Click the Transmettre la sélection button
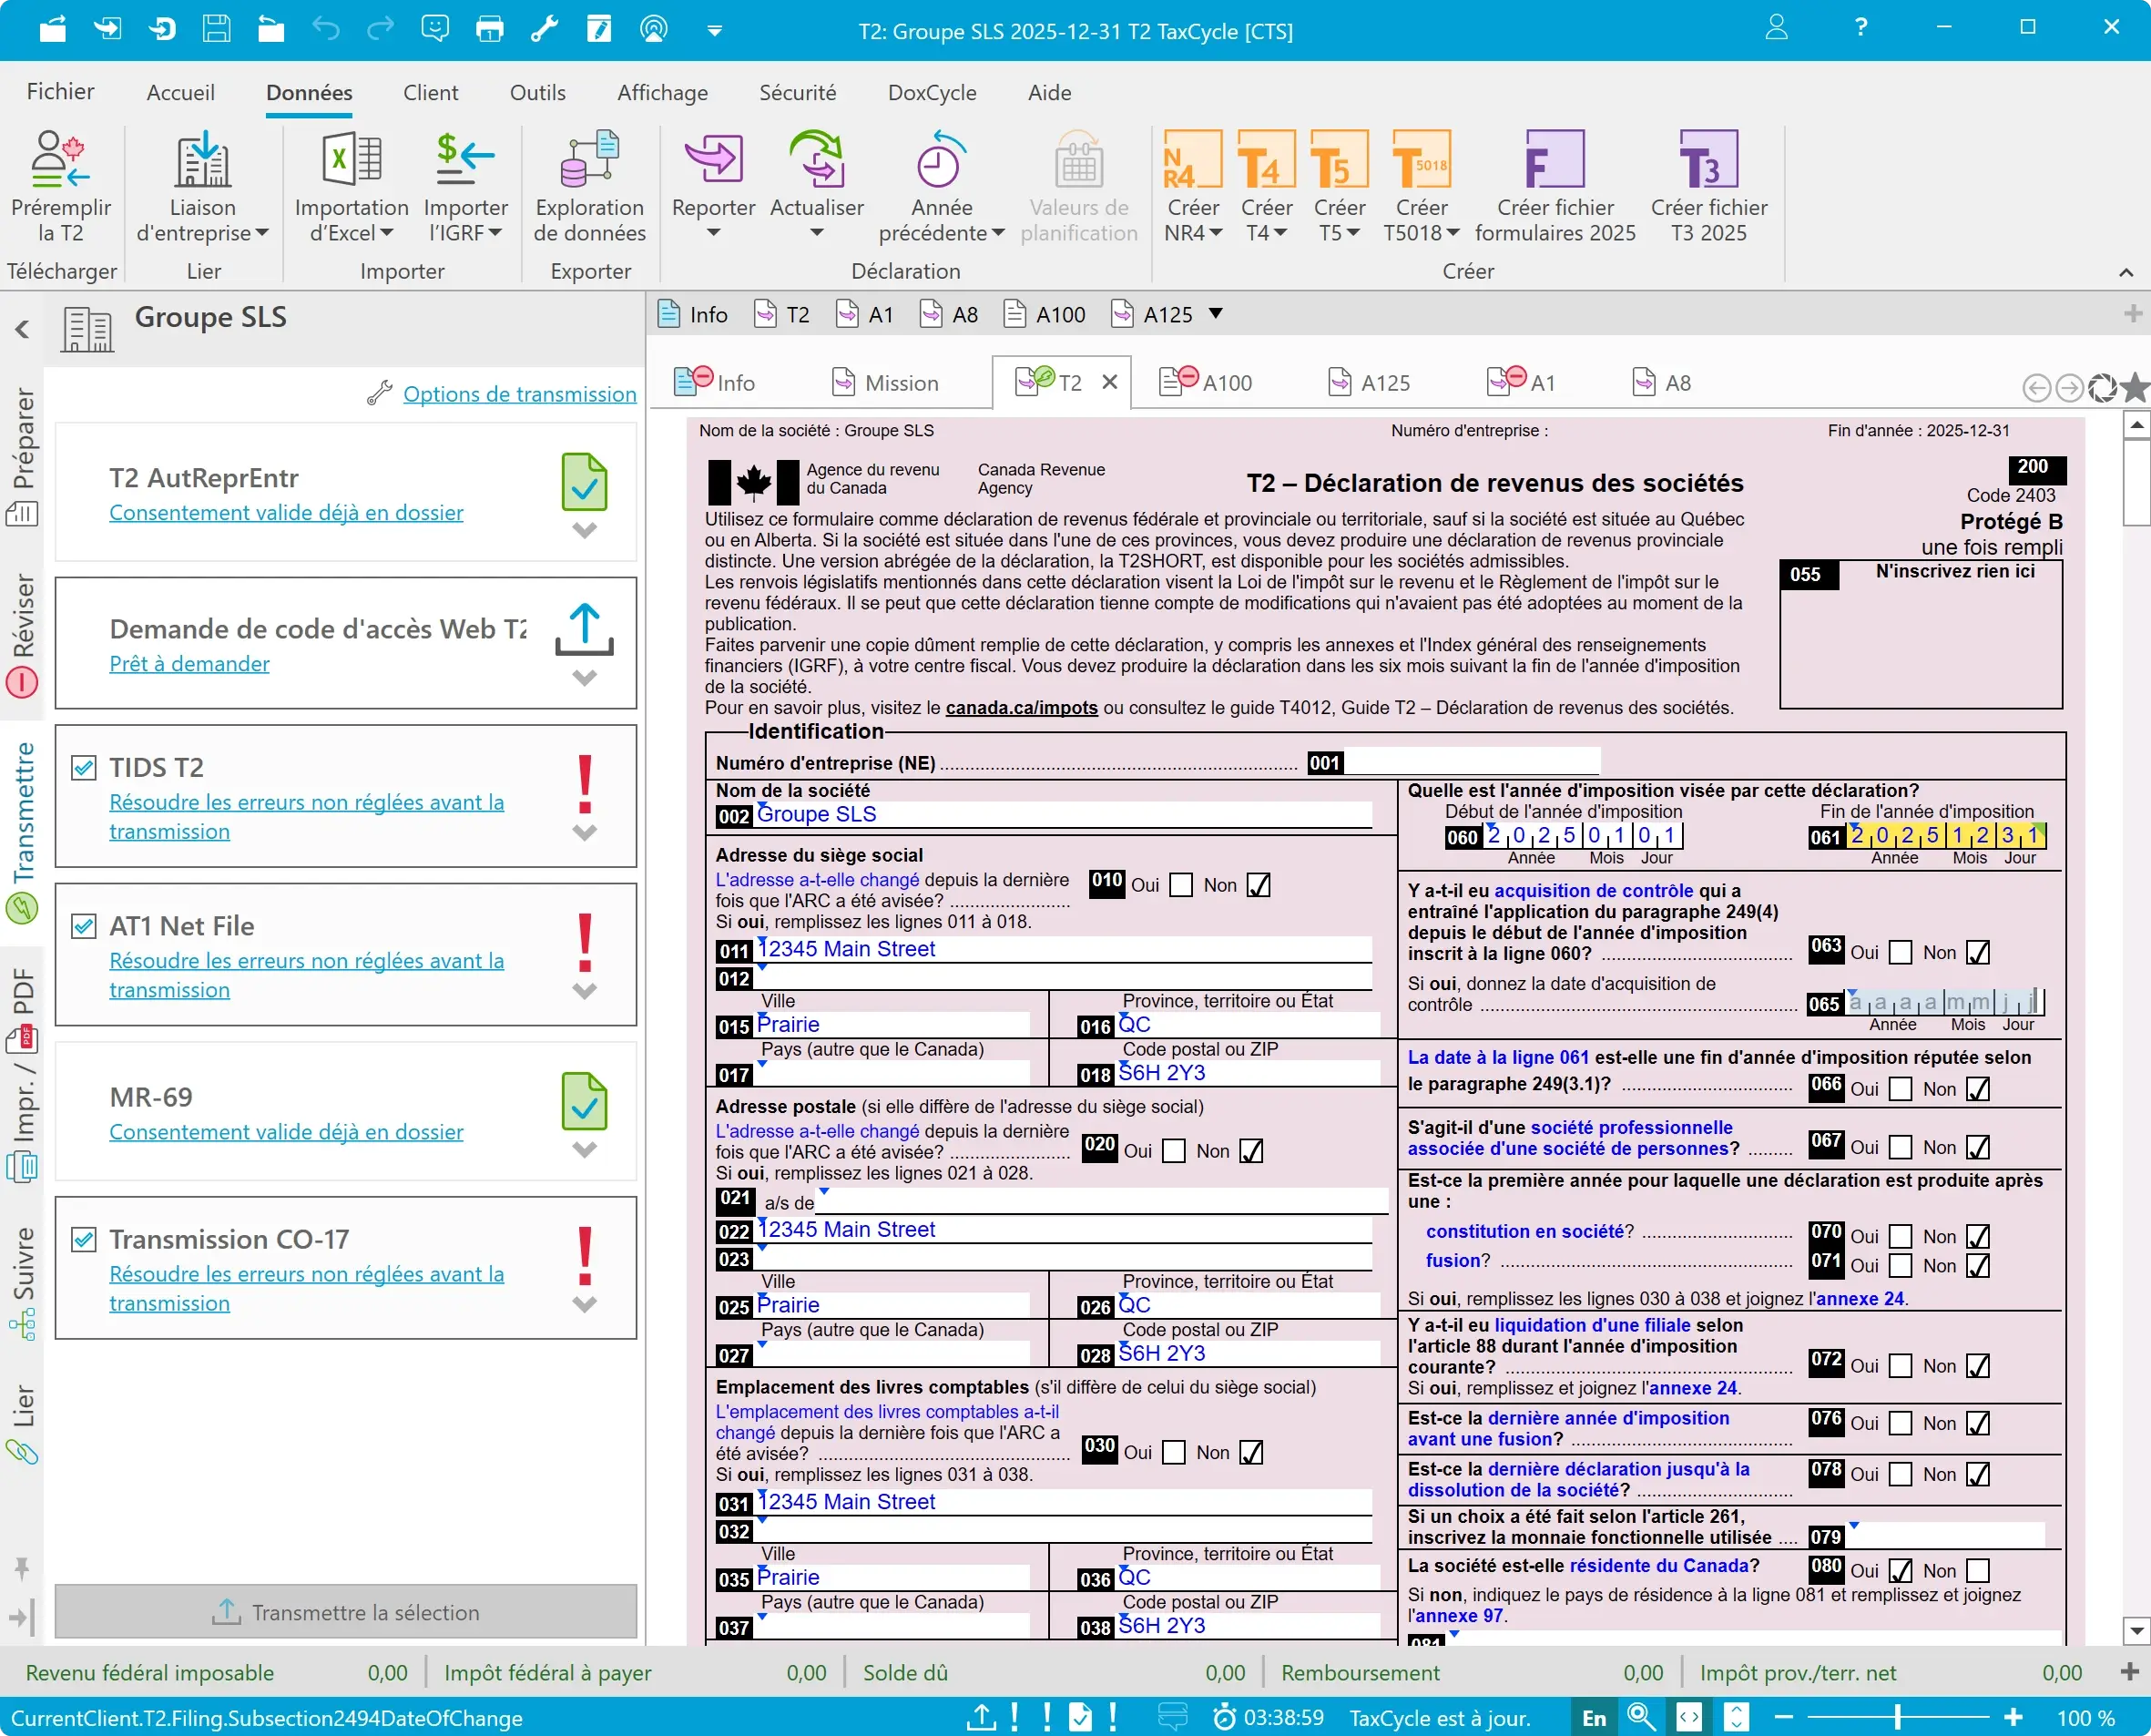2151x1736 pixels. tap(345, 1612)
